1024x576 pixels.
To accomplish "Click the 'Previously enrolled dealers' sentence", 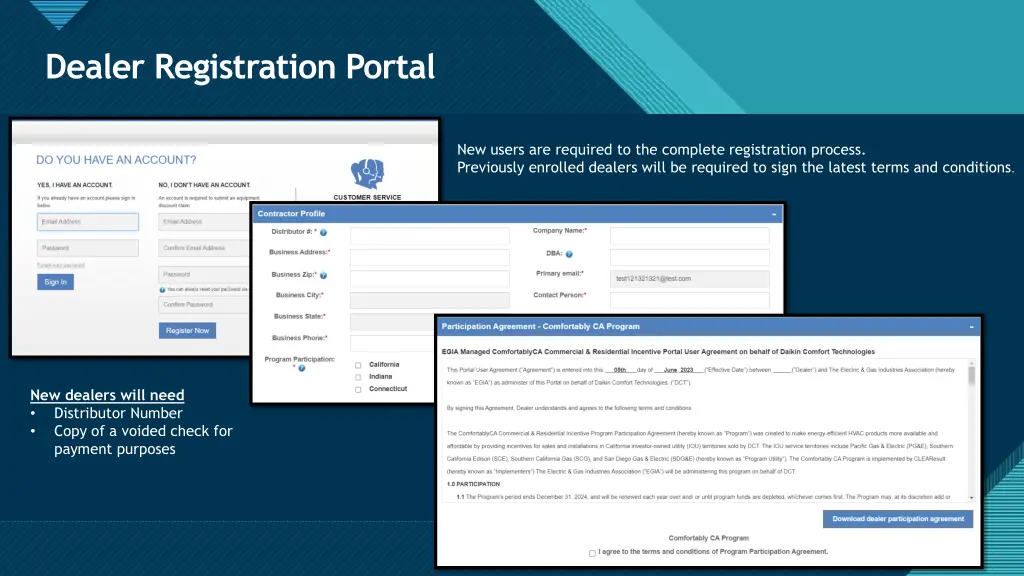I will tap(735, 168).
